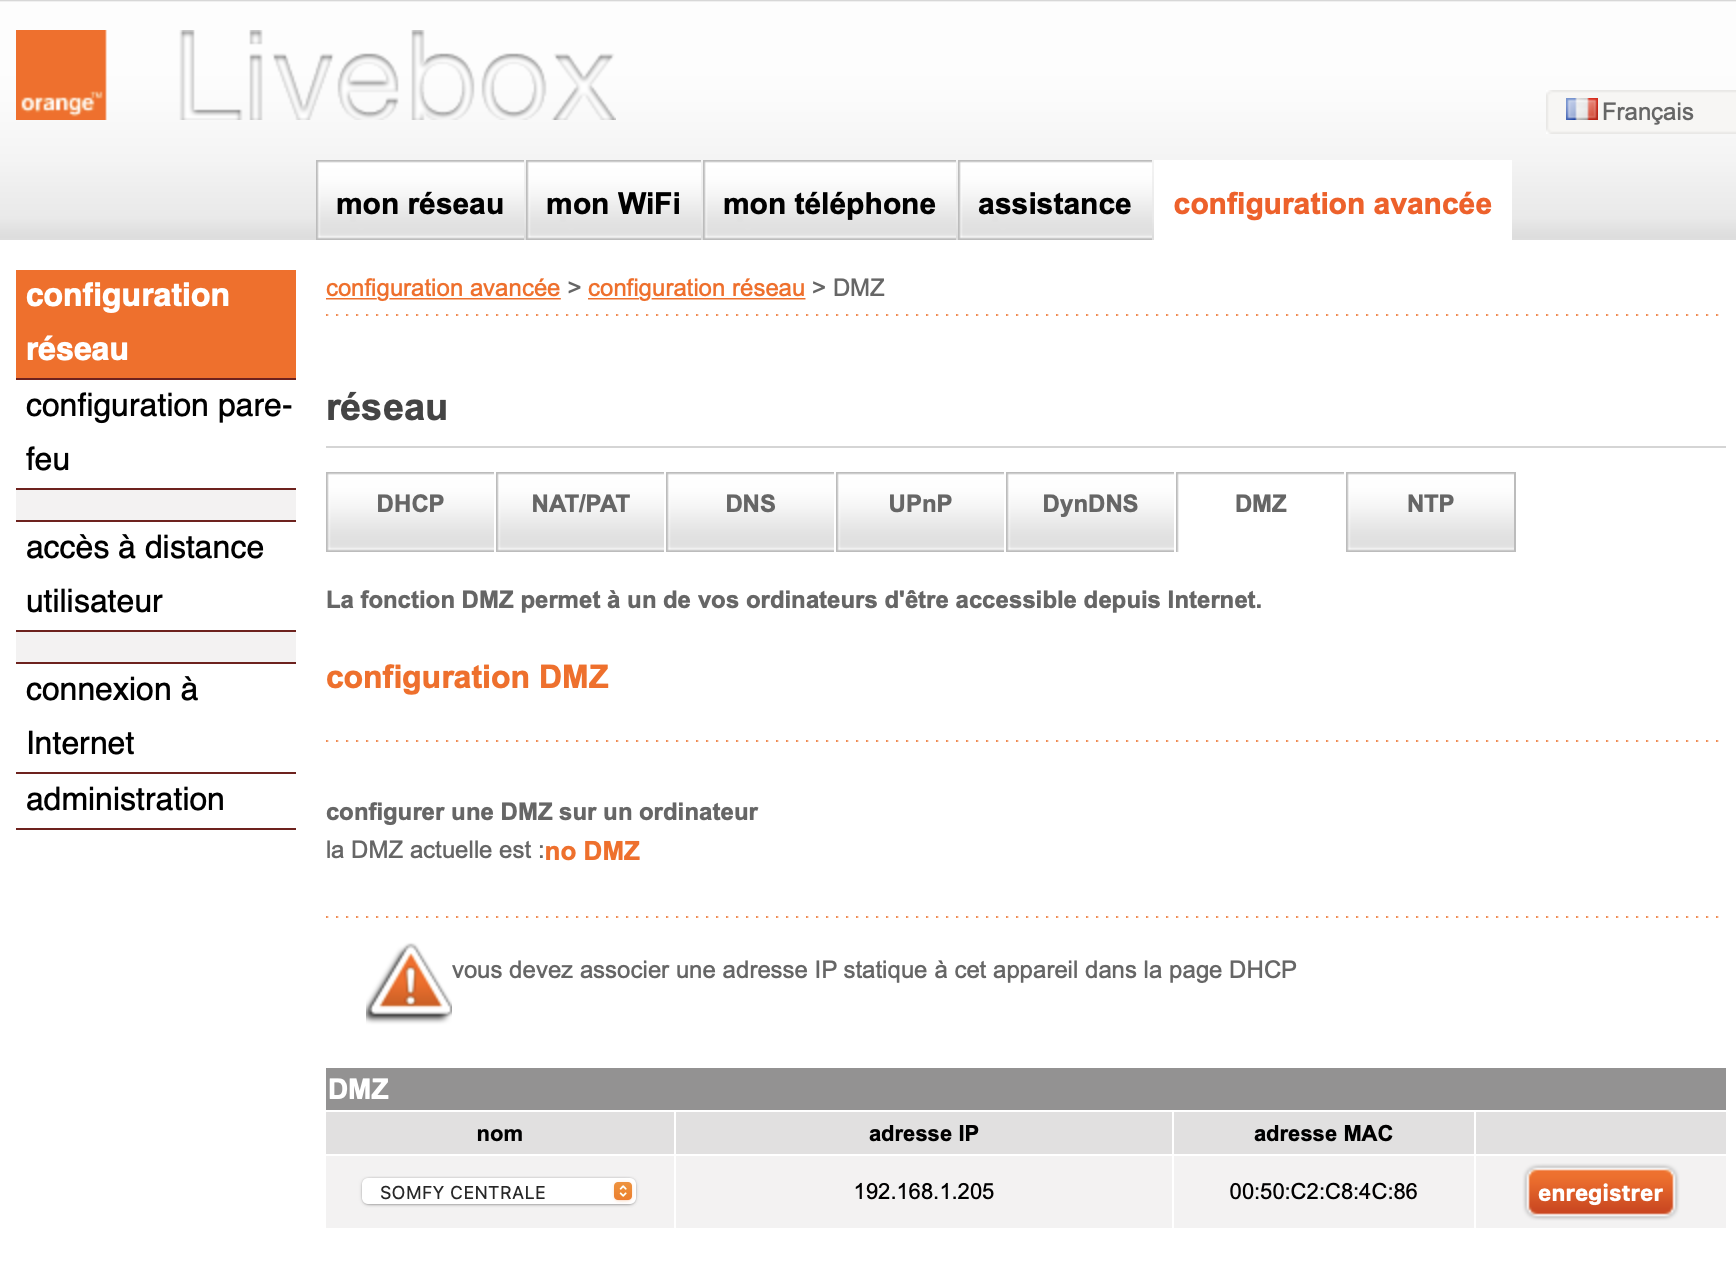
Task: Open the 'mon WiFi' main tab
Action: 614,200
